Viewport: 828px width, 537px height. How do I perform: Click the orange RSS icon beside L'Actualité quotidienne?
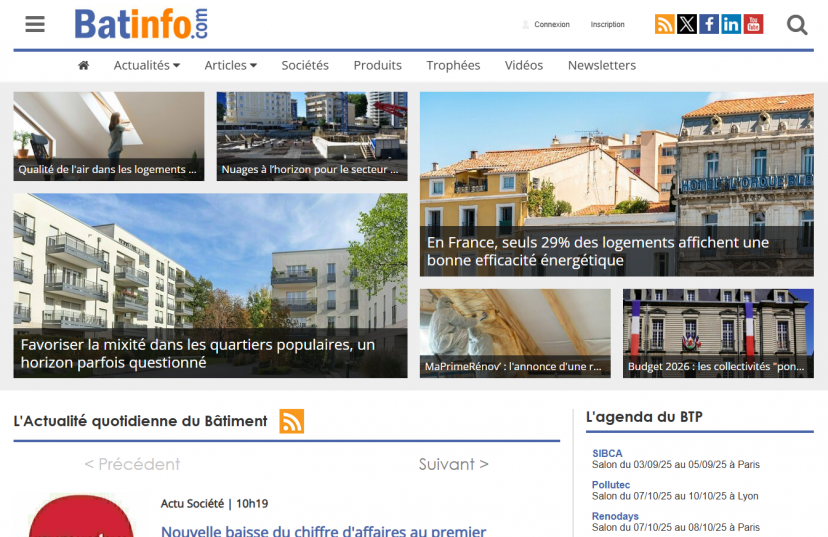[291, 421]
